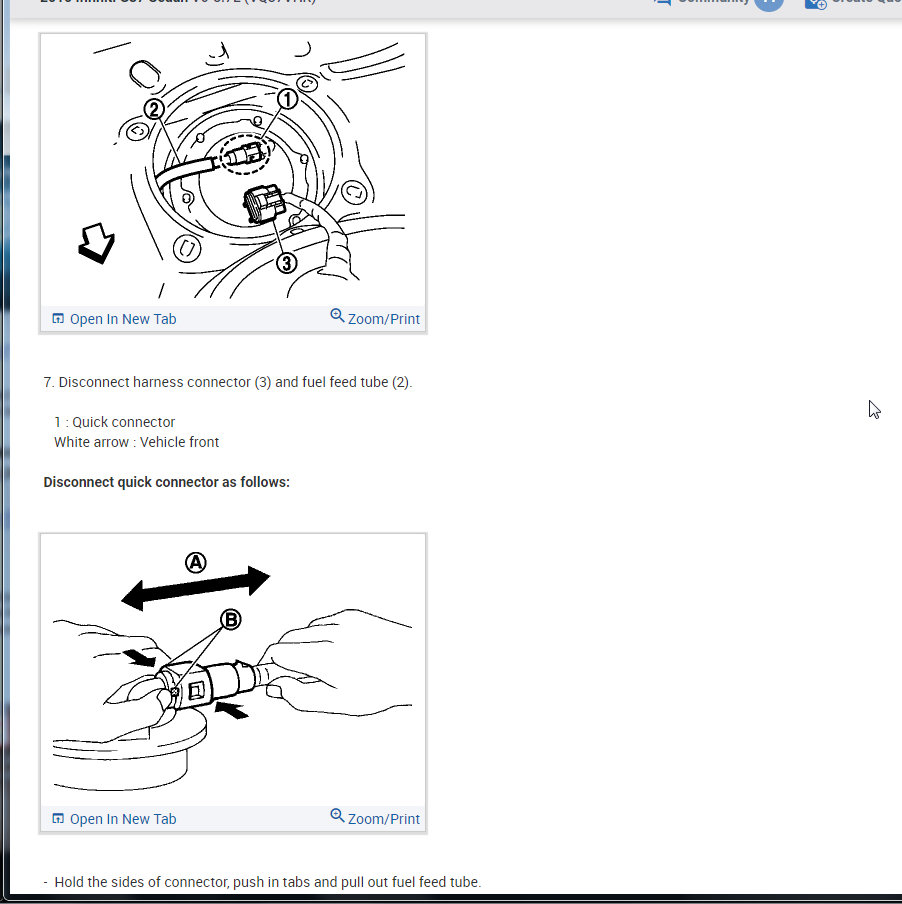Click the Create Question icon in header
This screenshot has width=902, height=904.
click(816, 4)
